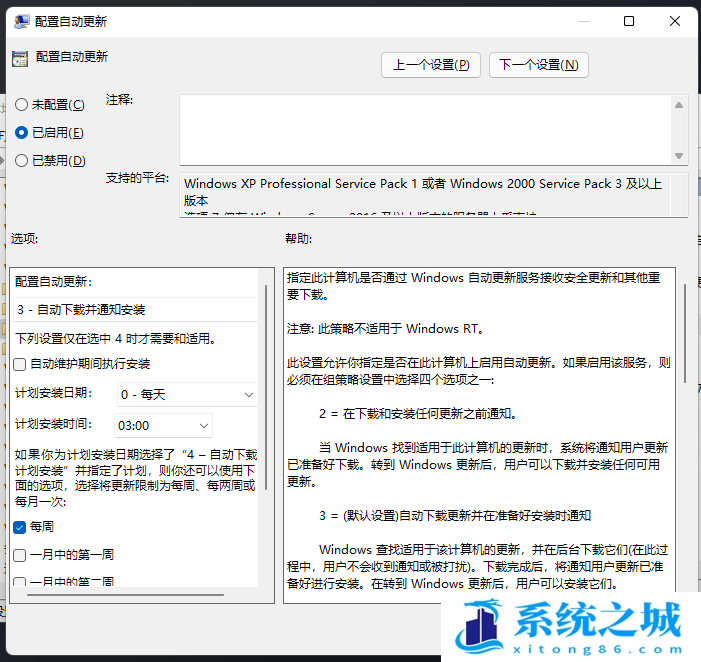Select the 已启用 radio button

[x=22, y=132]
